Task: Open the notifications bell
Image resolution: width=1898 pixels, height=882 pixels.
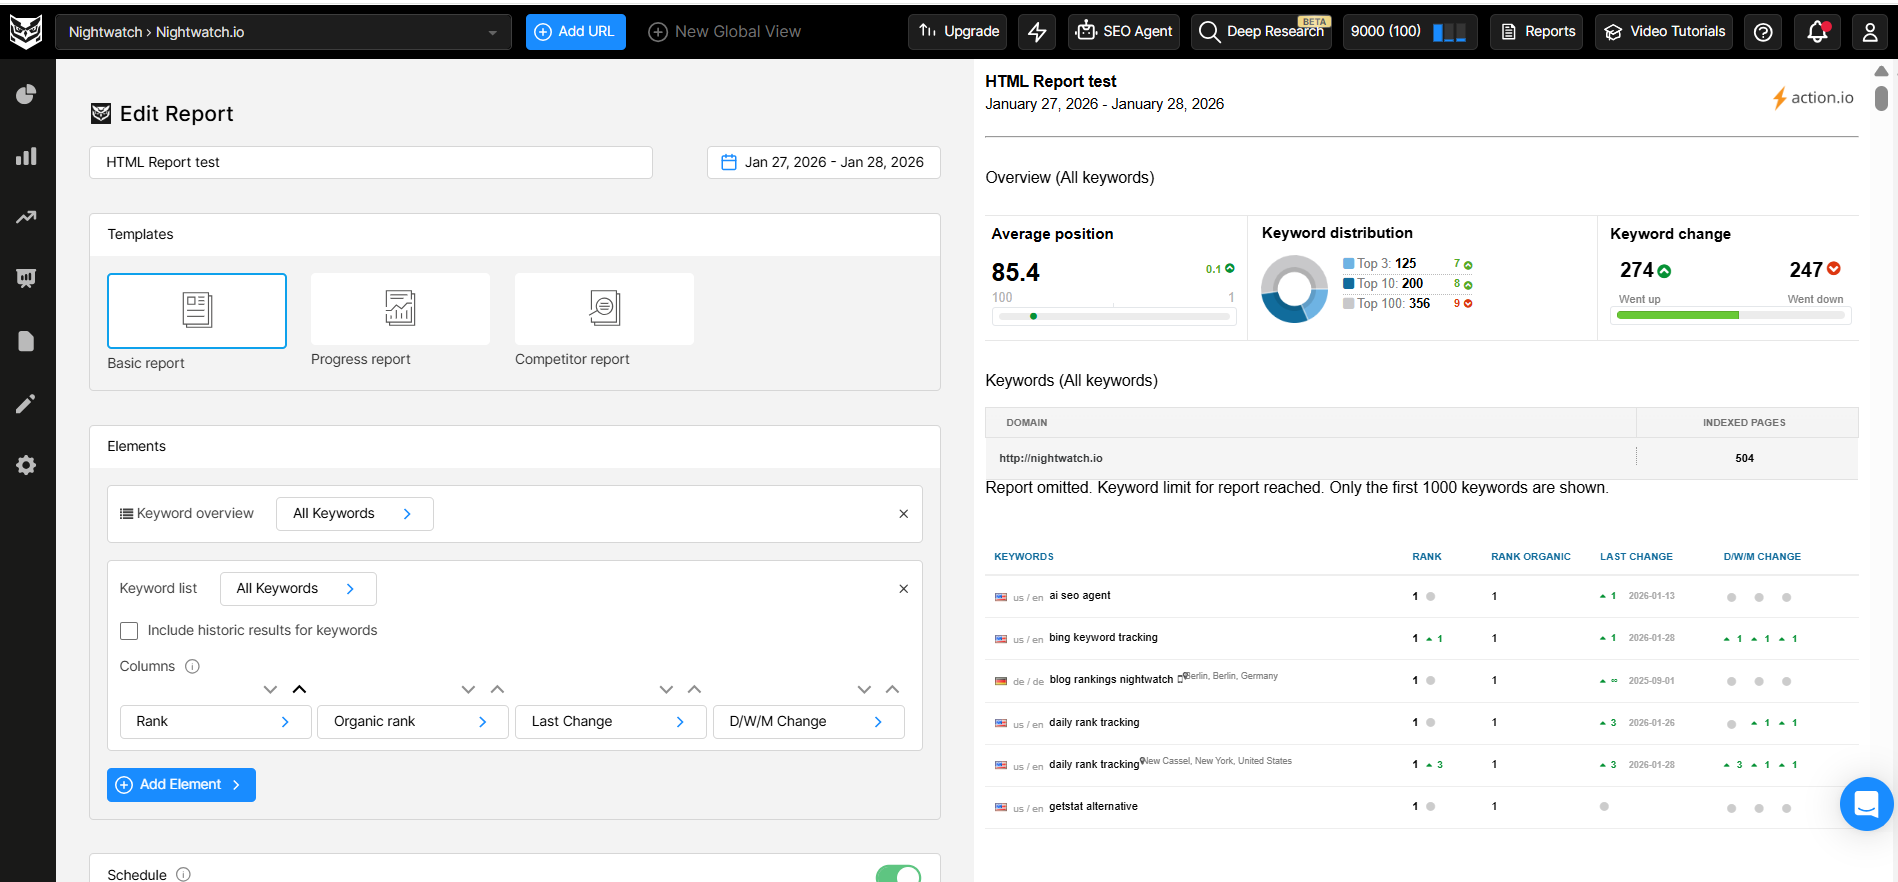Action: click(1818, 32)
